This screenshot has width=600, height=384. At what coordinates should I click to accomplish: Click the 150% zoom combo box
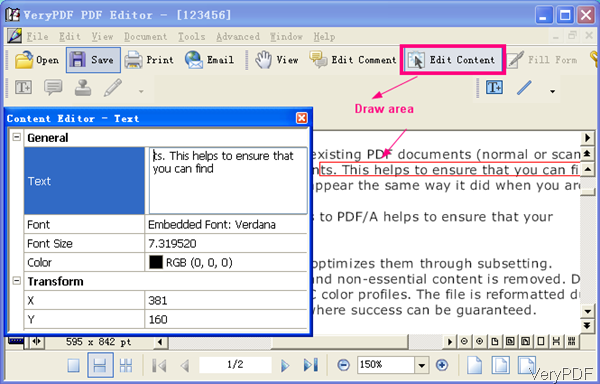coord(386,365)
